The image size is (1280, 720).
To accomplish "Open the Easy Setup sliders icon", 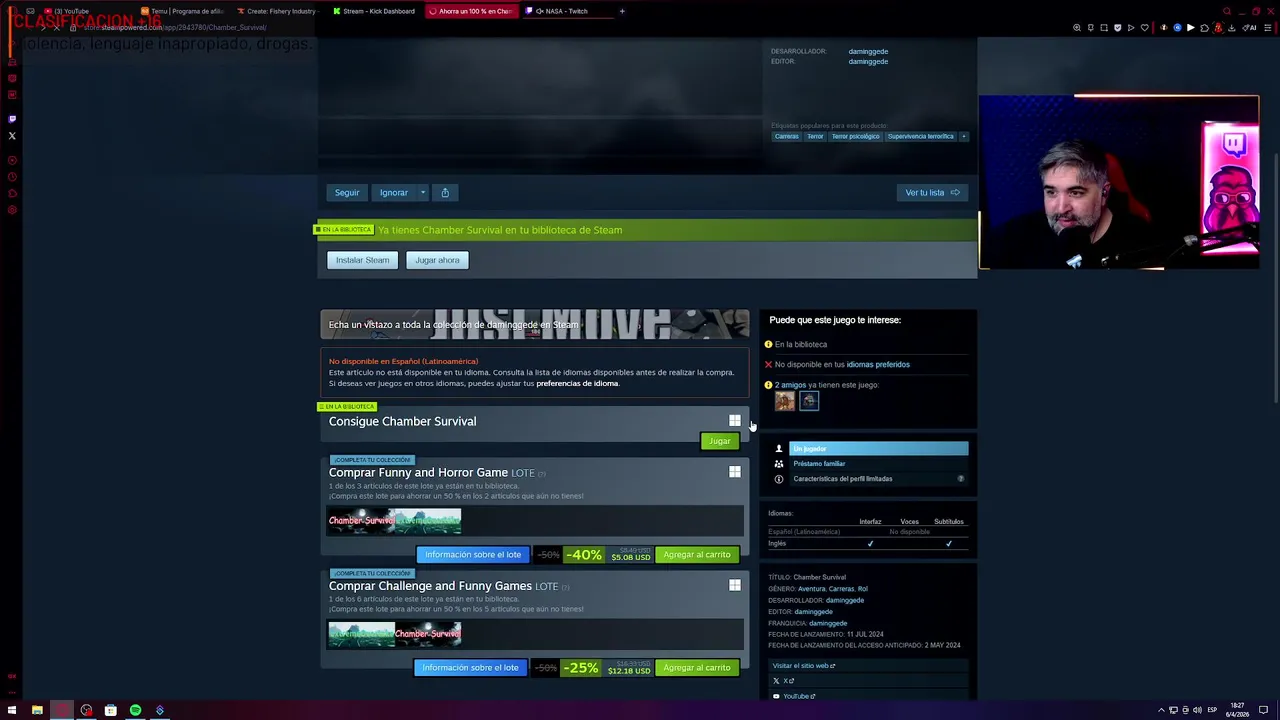I will coord(1268,28).
